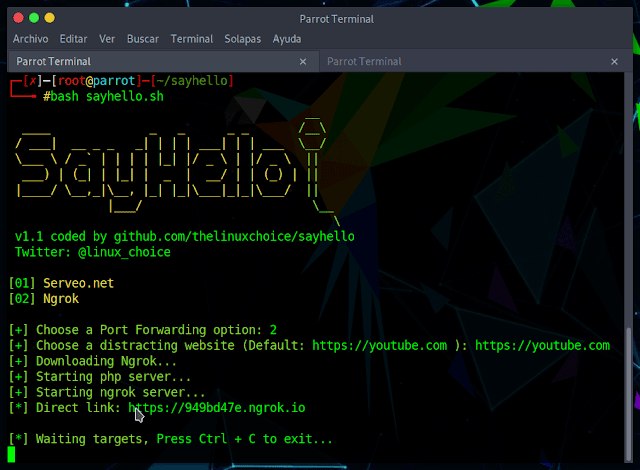This screenshot has height=470, width=640.
Task: Click the Parrot Terminal window title
Action: [x=336, y=19]
